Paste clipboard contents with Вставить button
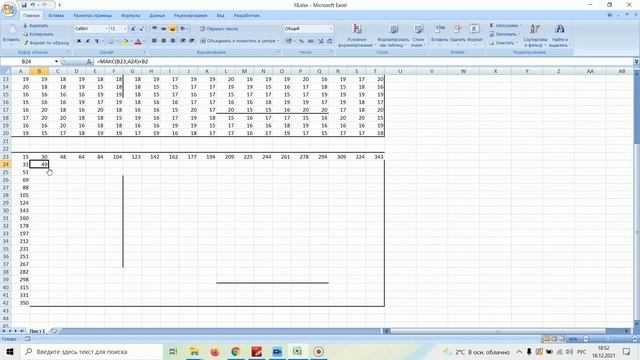Image resolution: width=640 pixels, height=360 pixels. click(x=11, y=34)
